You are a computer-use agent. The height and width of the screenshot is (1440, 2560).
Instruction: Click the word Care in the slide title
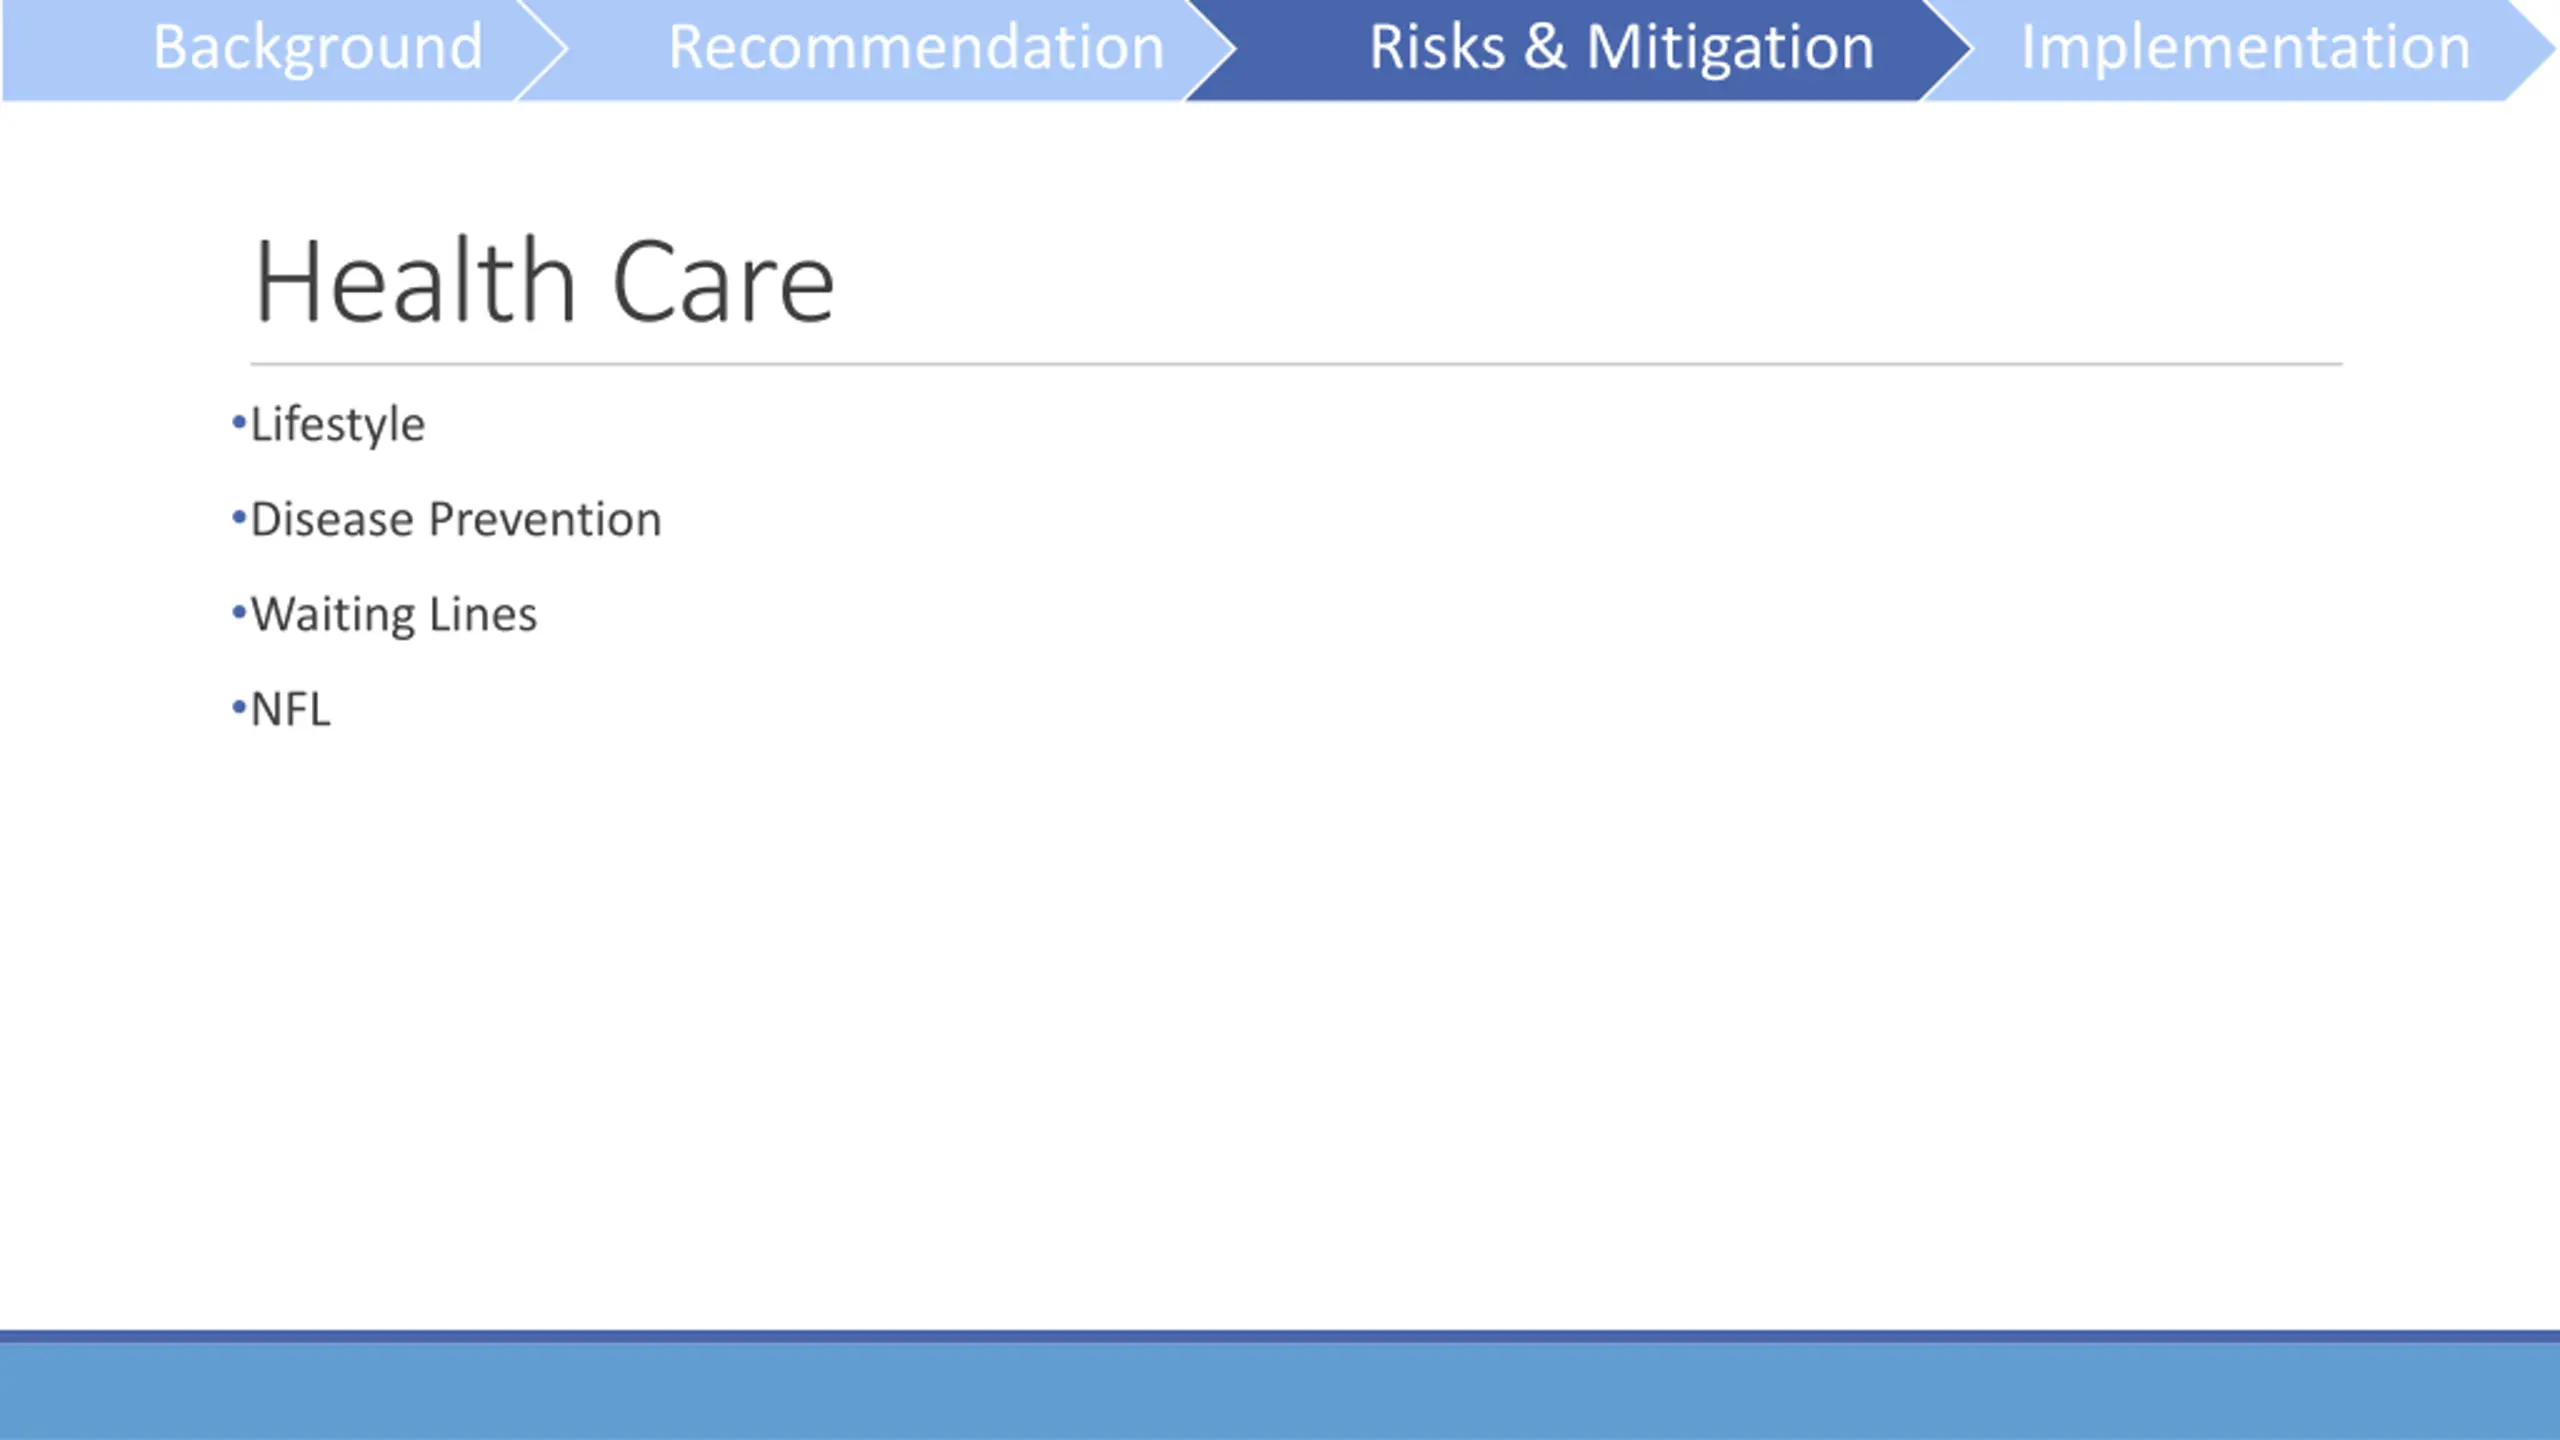722,283
